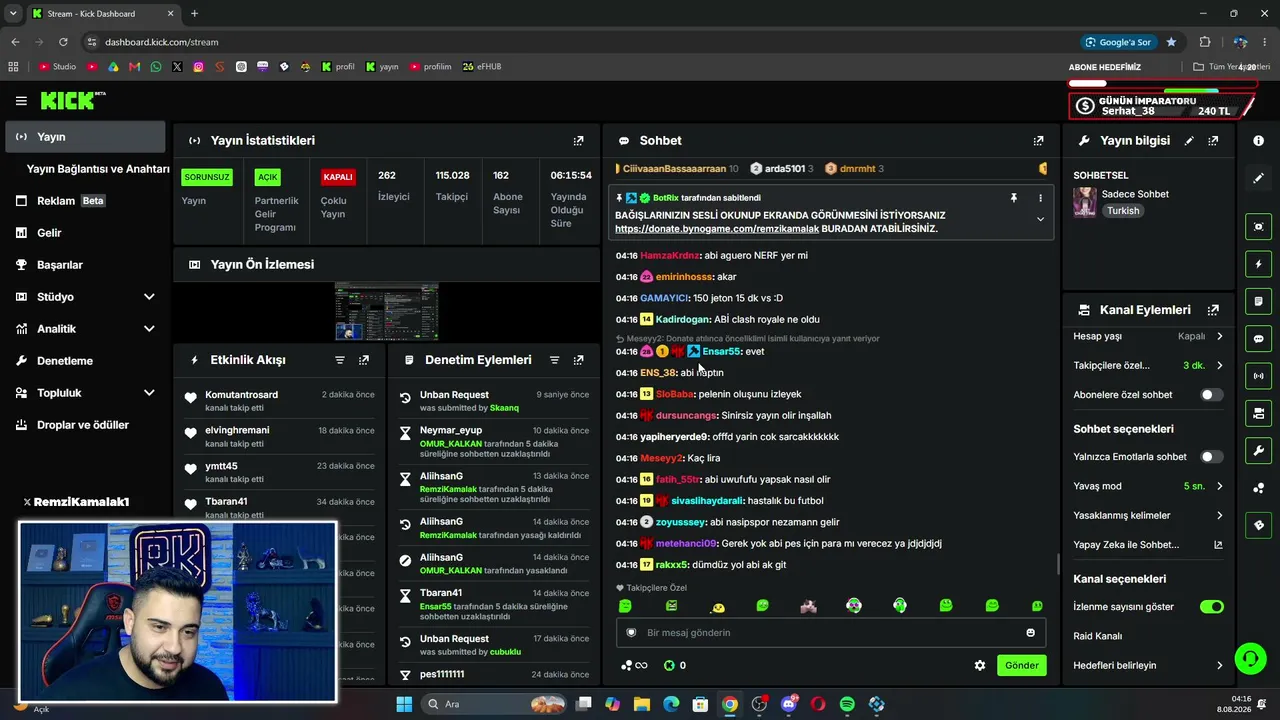This screenshot has height=720, width=1280.
Task: Collapse the pinned BotRix message
Action: pos(1040,219)
